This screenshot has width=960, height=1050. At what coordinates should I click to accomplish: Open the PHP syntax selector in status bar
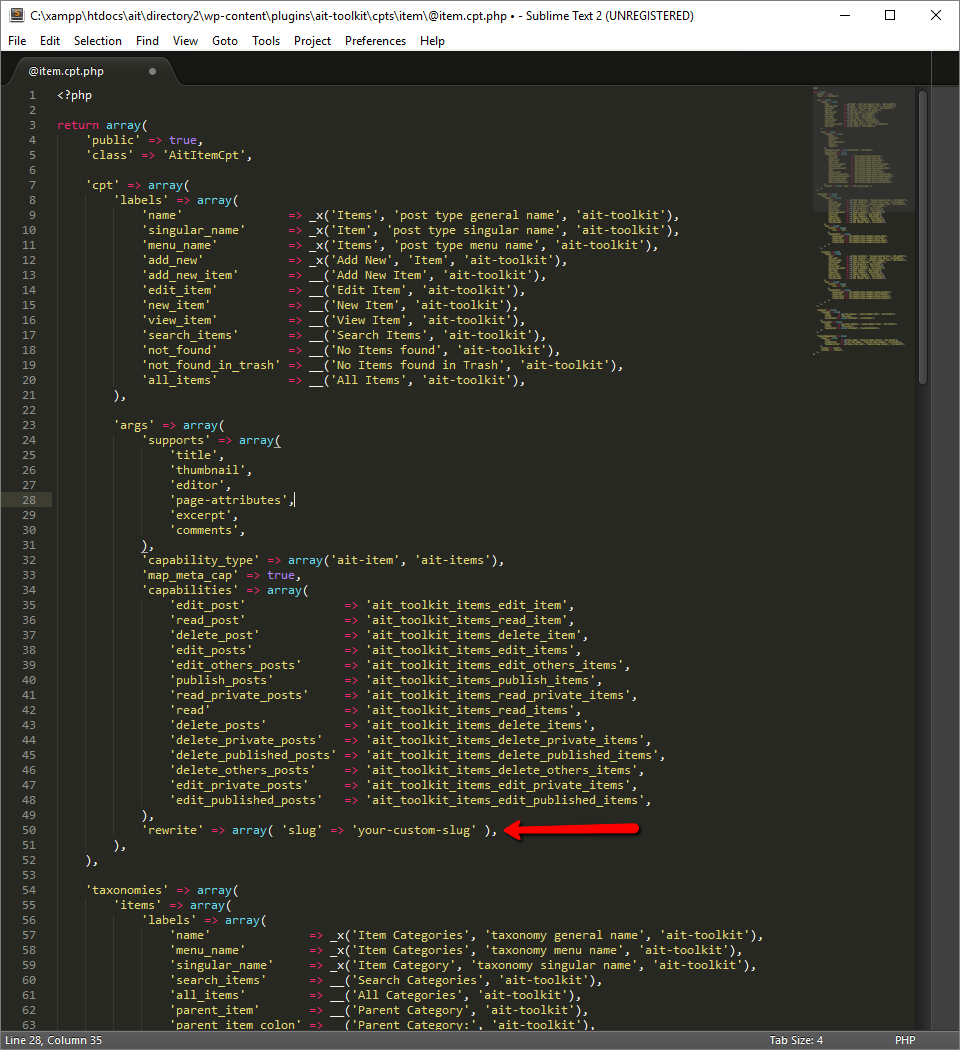pyautogui.click(x=905, y=1040)
